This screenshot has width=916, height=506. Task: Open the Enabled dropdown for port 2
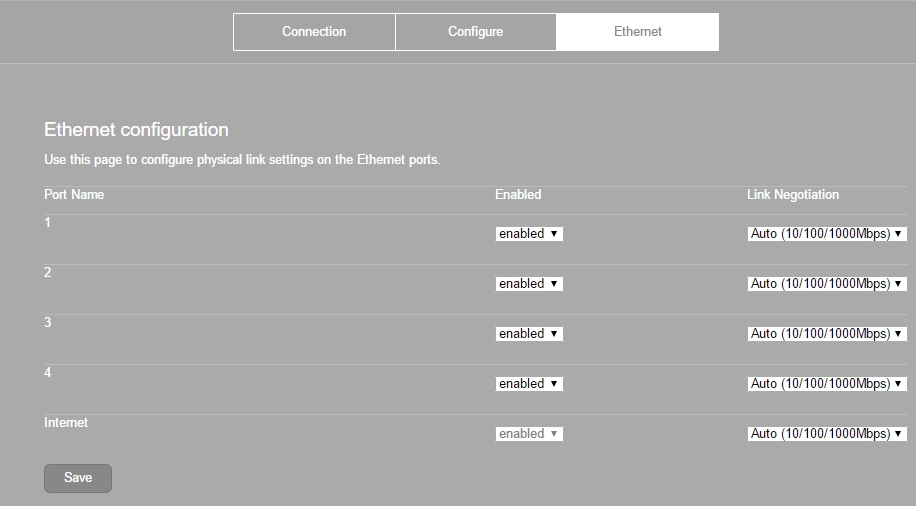tap(529, 284)
